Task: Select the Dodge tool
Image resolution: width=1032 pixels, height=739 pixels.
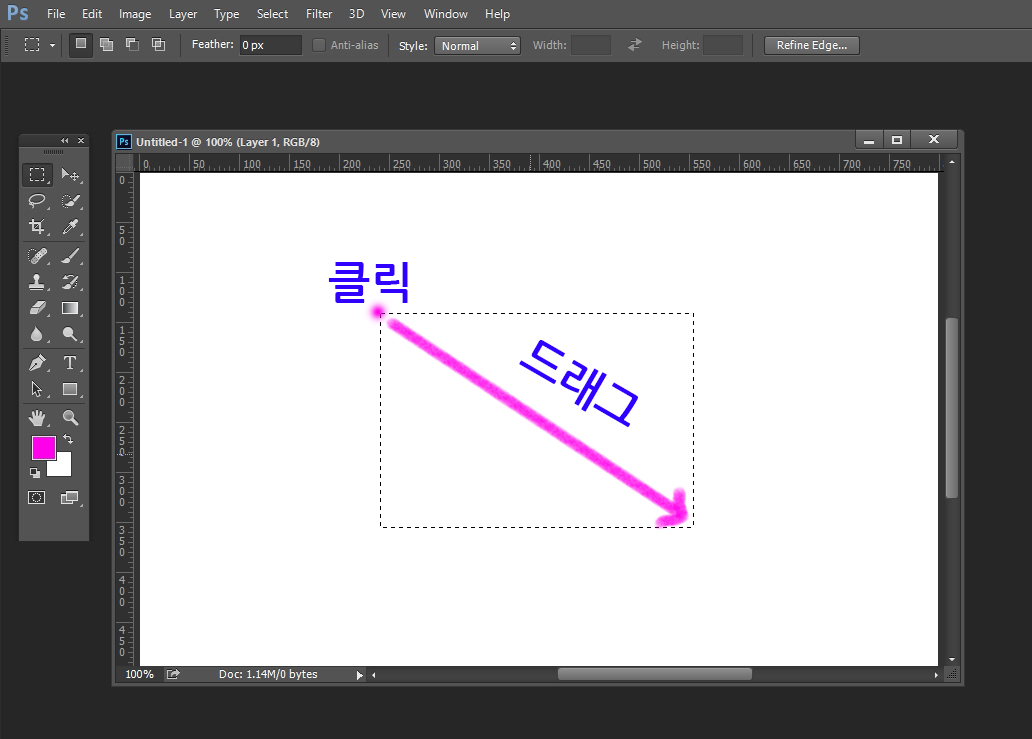Action: click(x=70, y=334)
